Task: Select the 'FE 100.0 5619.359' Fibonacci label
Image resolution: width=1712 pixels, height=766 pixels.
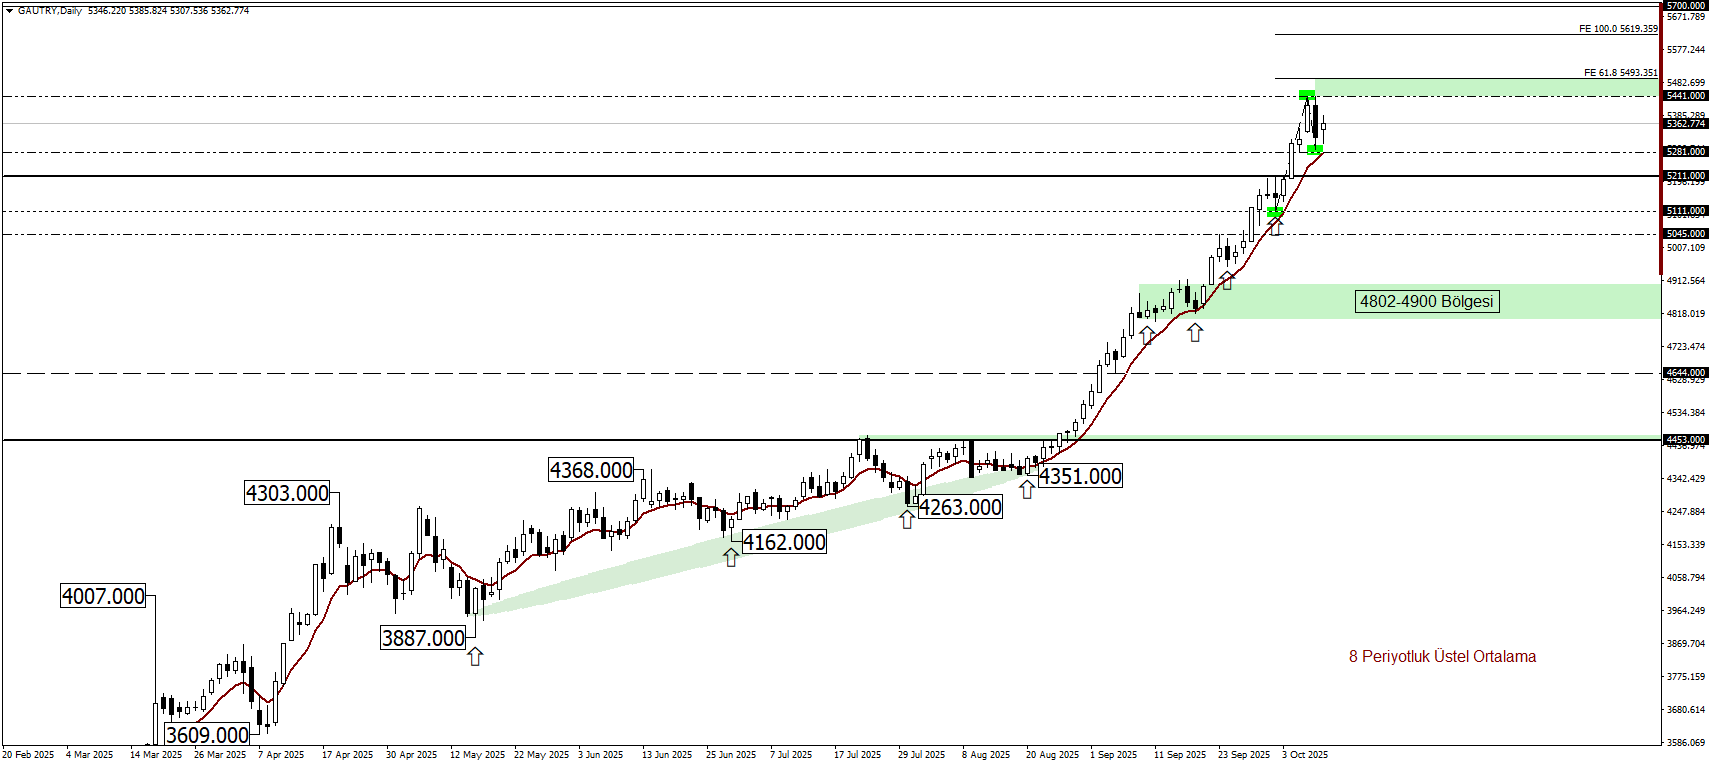Action: [x=1618, y=29]
